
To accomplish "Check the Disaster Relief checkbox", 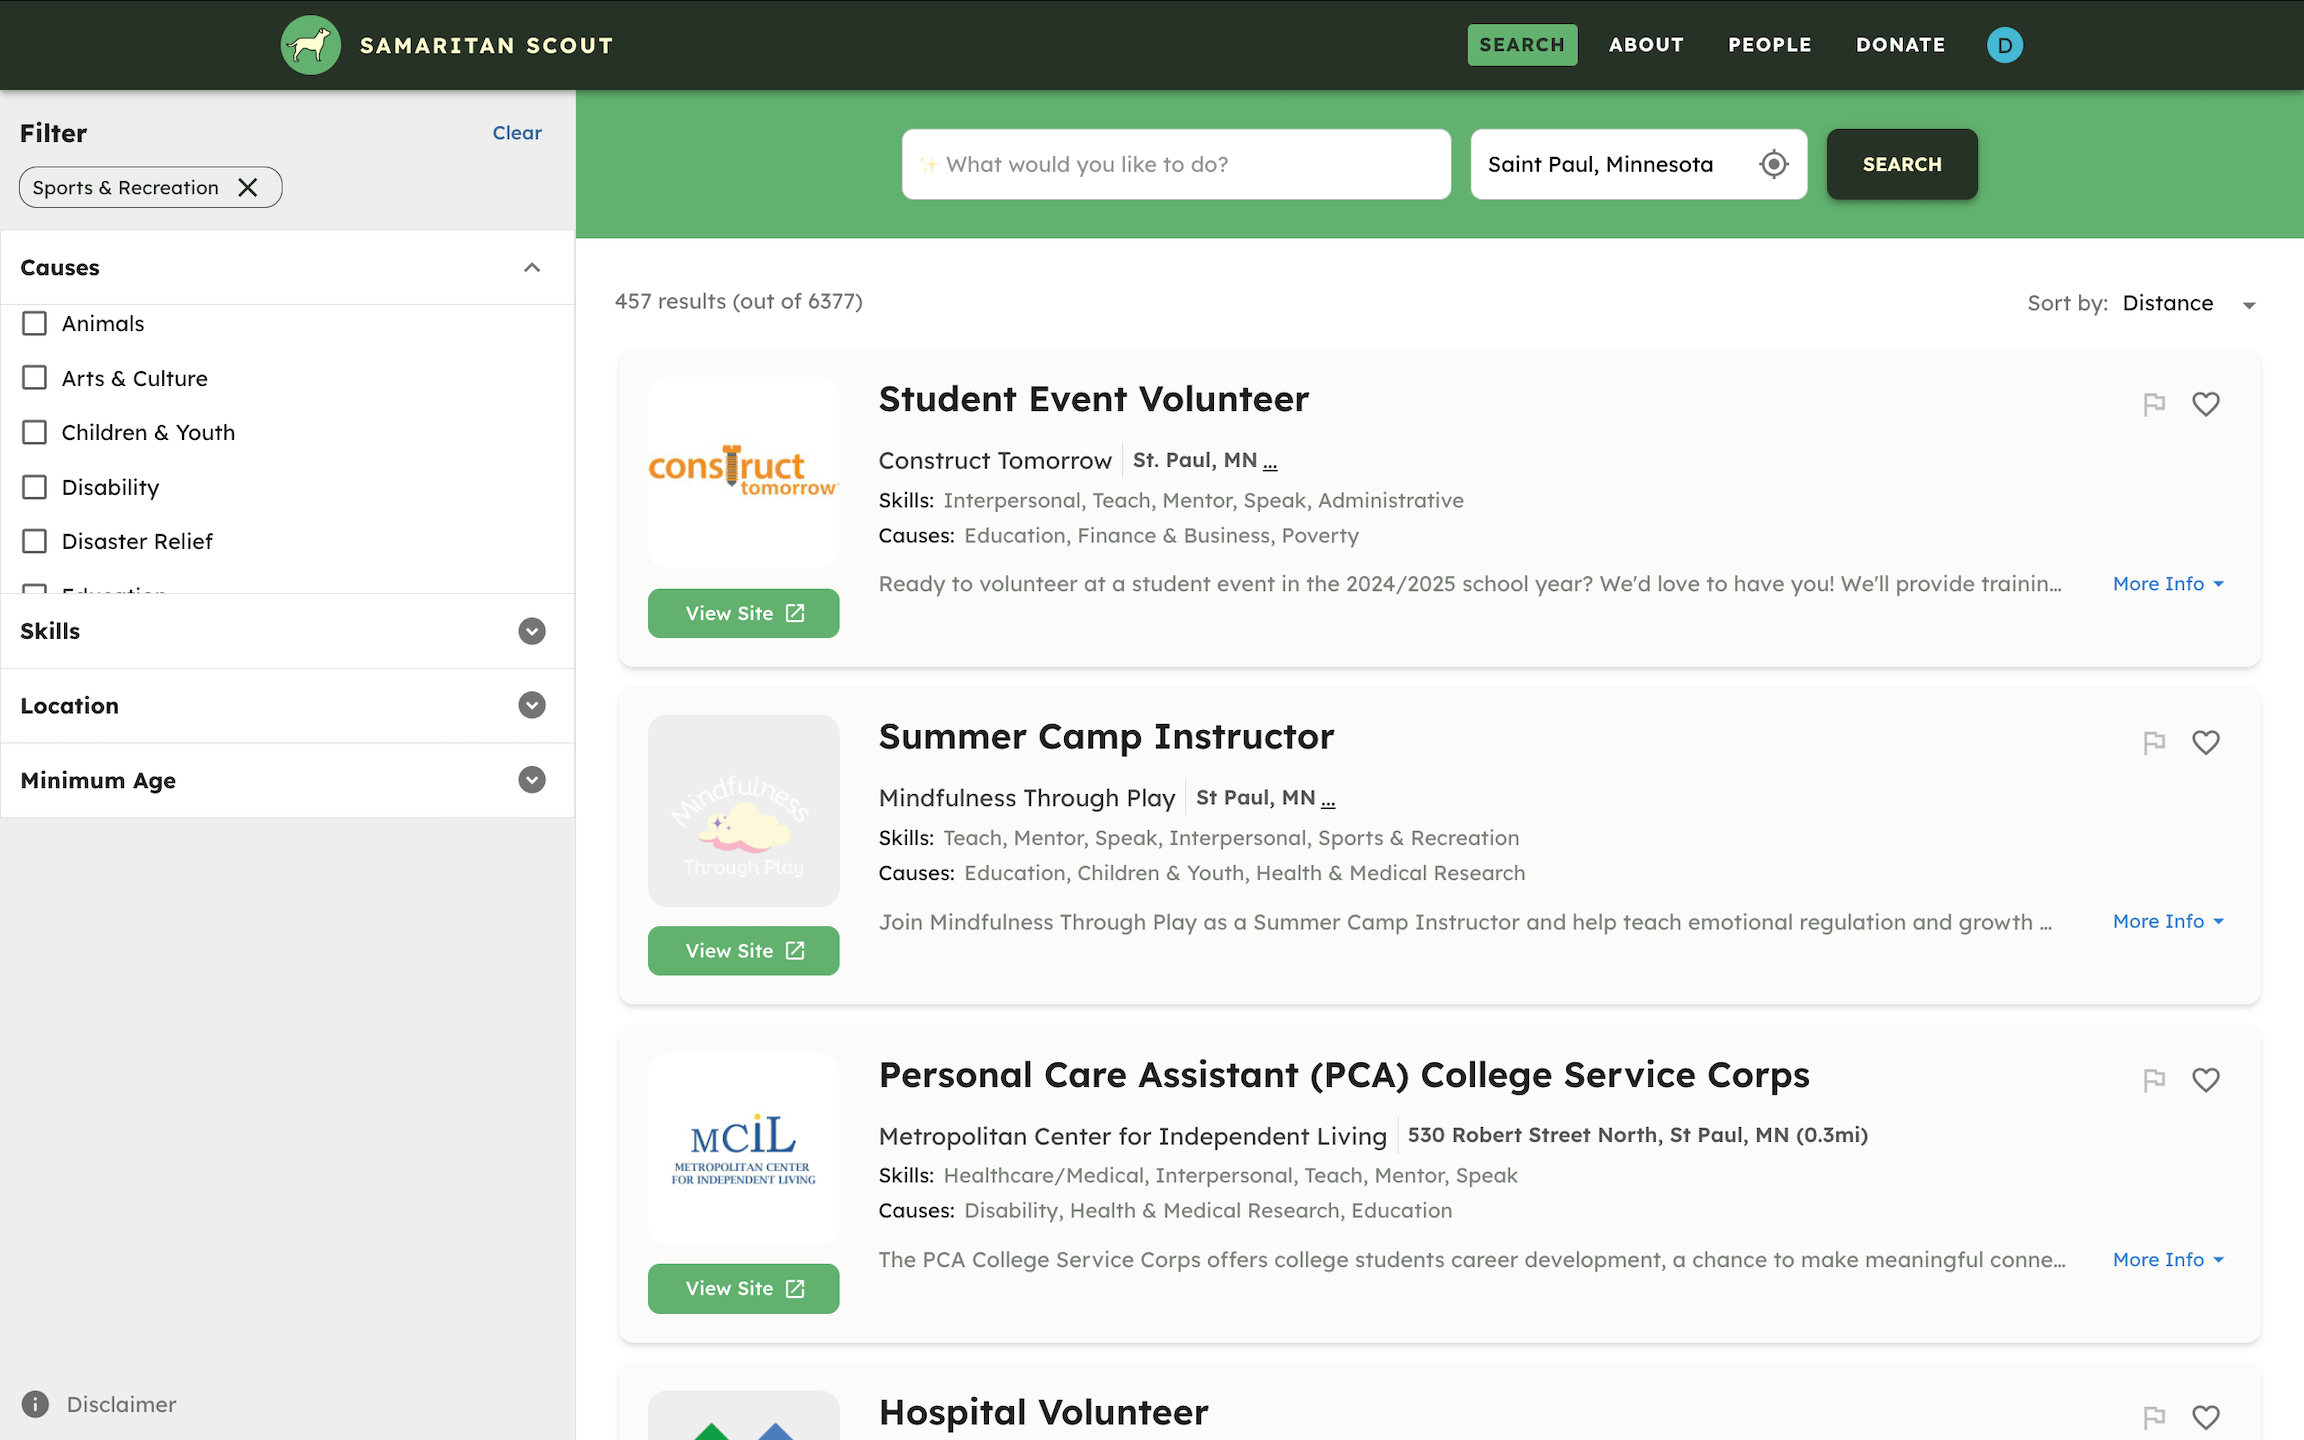I will [34, 541].
